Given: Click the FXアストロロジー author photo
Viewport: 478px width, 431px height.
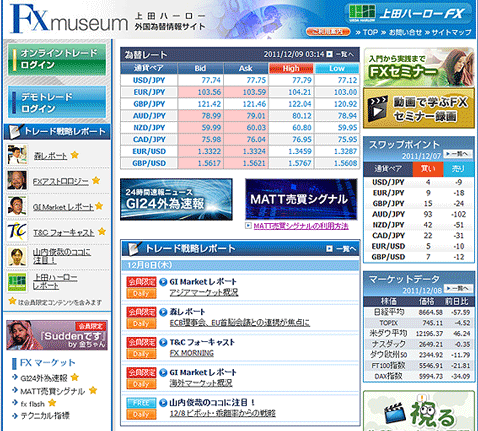Looking at the screenshot, I should 17,180.
